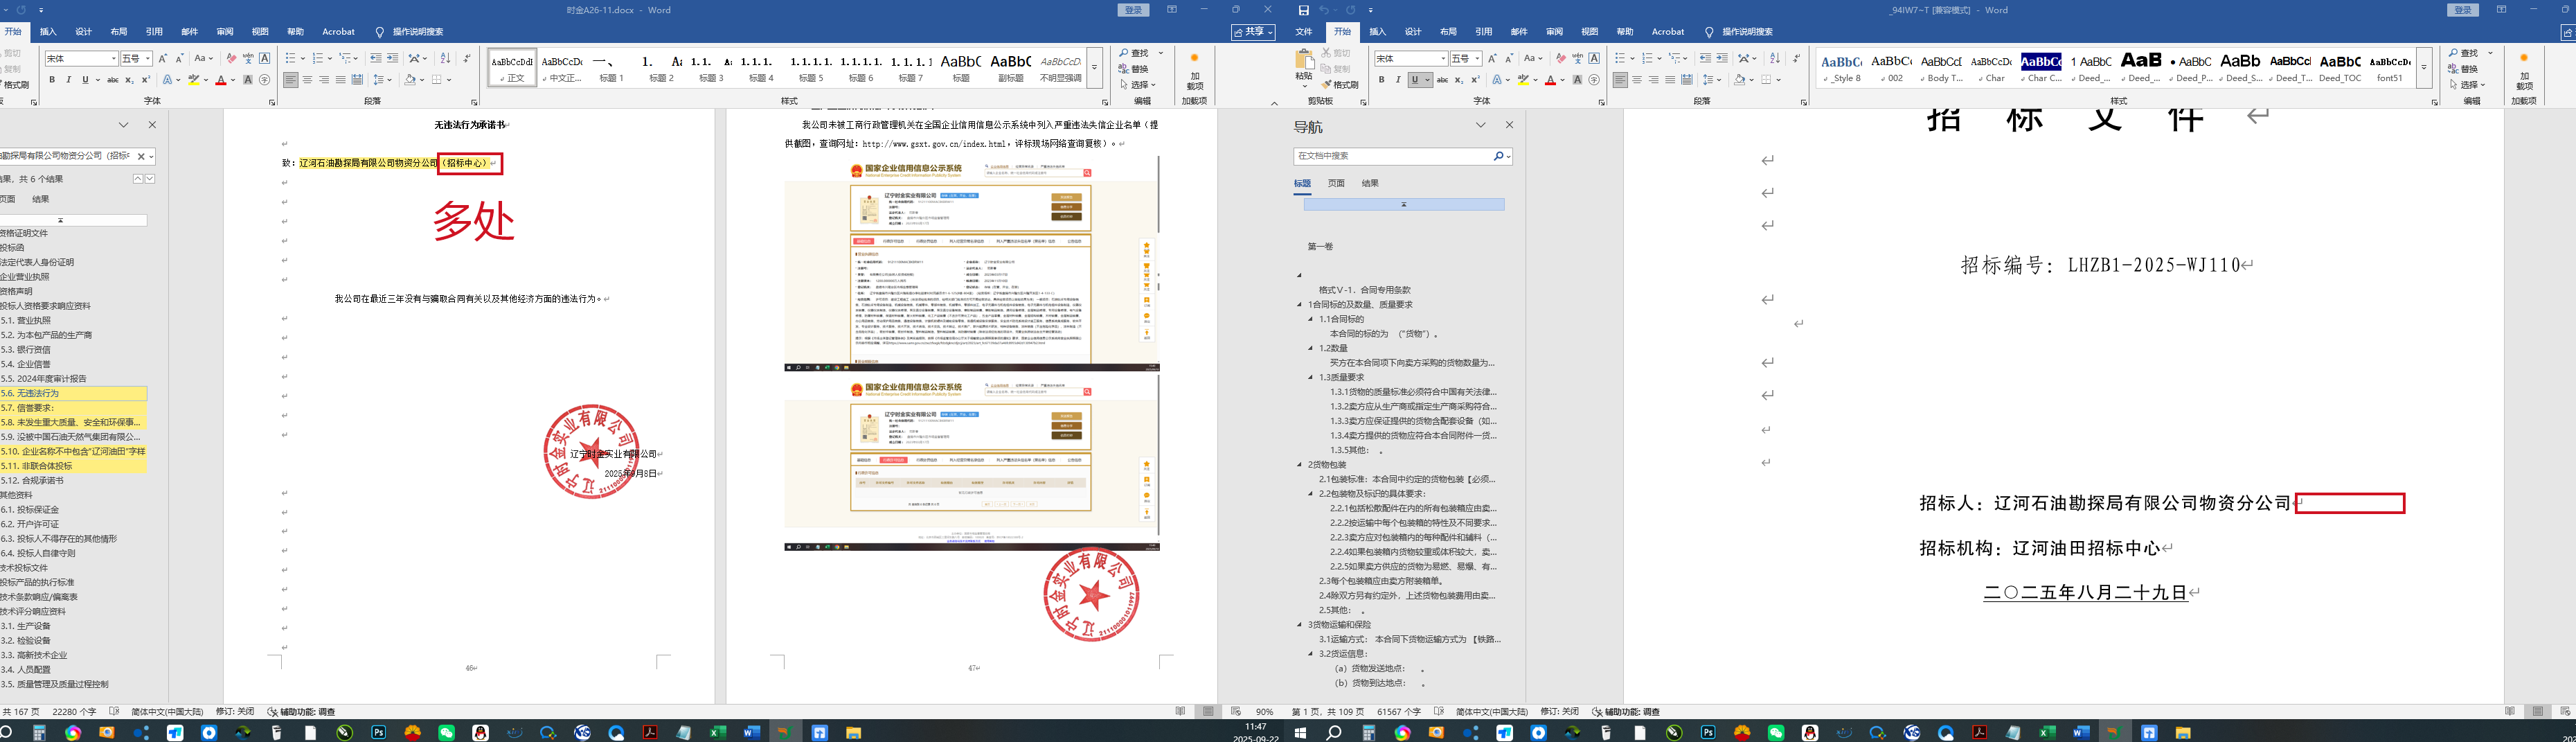Expand the styles gallery in 时金A26-11 window

(x=1095, y=67)
